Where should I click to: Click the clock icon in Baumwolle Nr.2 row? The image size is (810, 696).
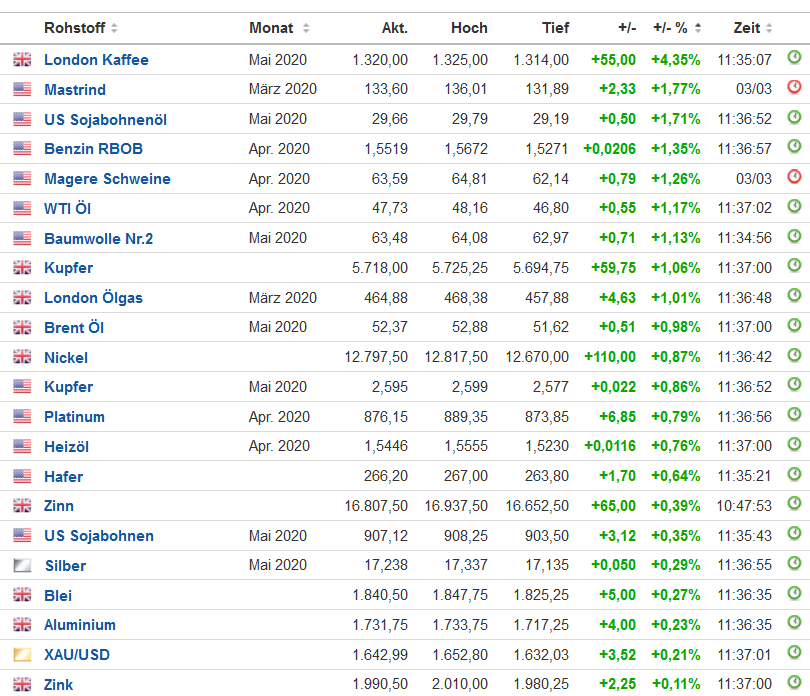point(794,236)
